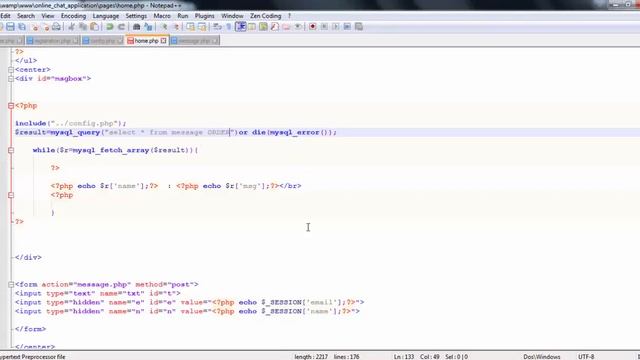Click the Zoom In toolbar icon
The width and height of the screenshot is (640, 360).
coord(164,27)
